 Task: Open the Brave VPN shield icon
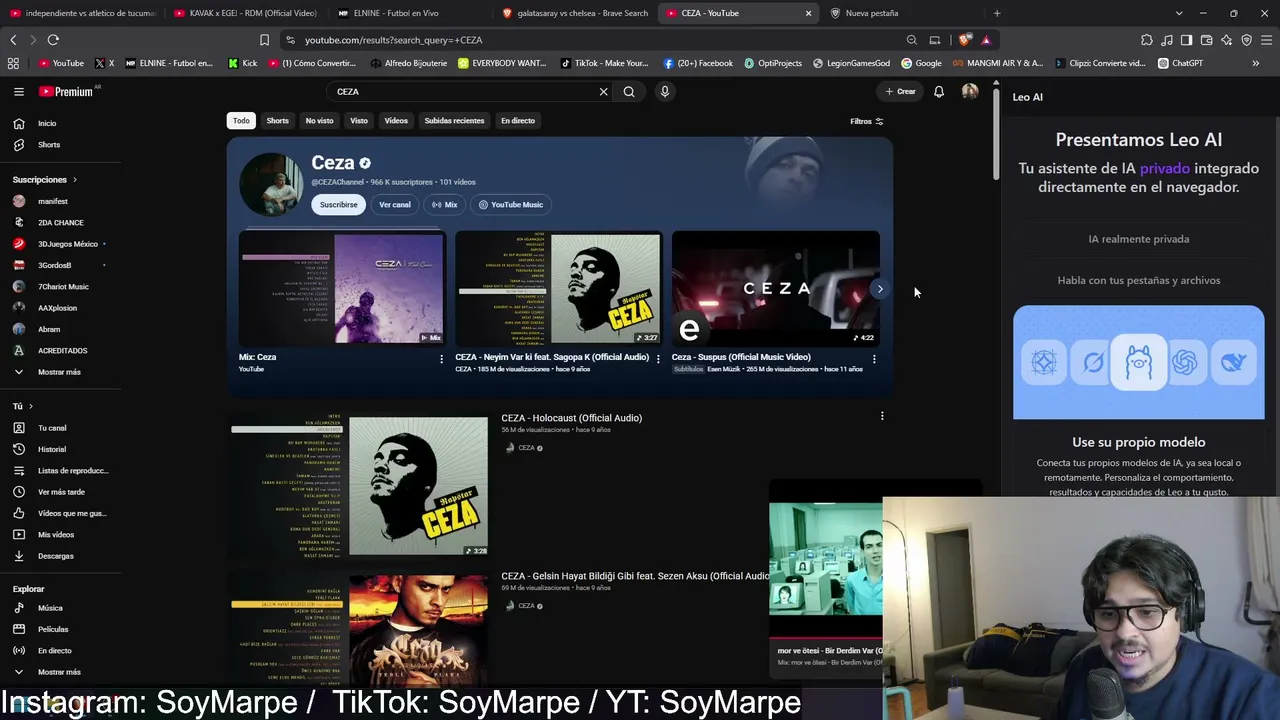1246,40
